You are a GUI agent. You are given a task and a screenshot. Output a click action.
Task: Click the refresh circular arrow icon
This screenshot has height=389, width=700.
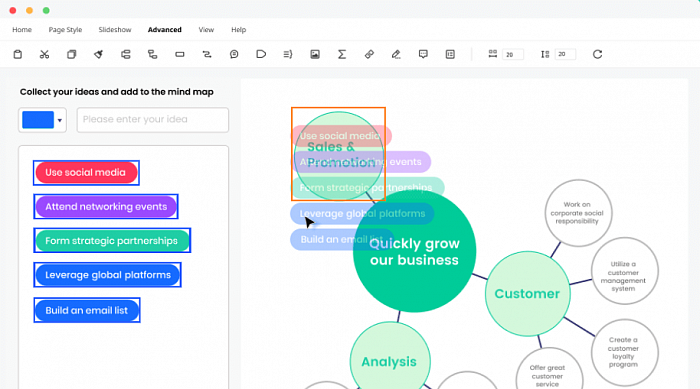coord(597,54)
